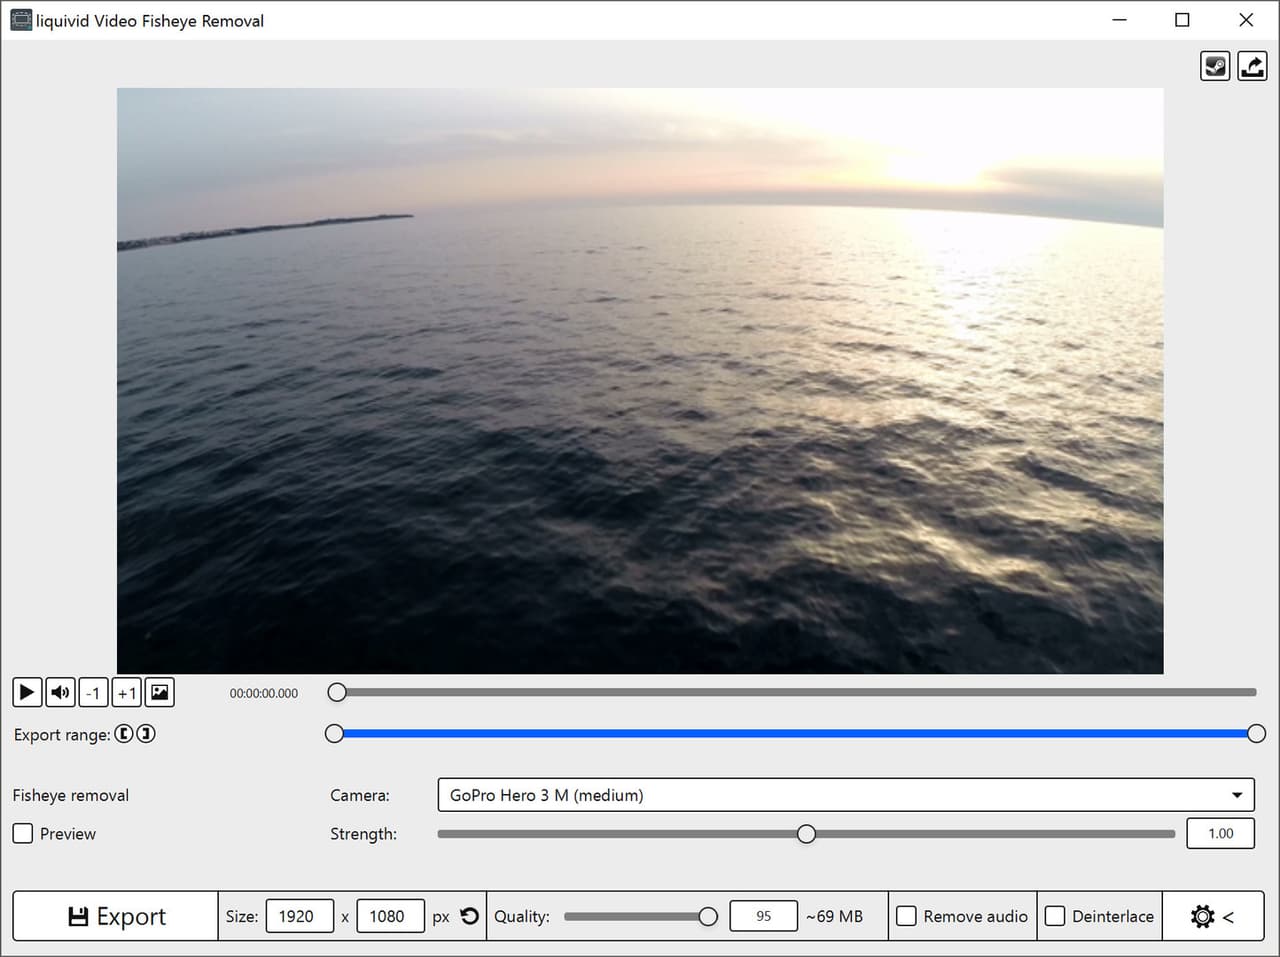Click the 00:00:00.000 timecode text

(264, 693)
